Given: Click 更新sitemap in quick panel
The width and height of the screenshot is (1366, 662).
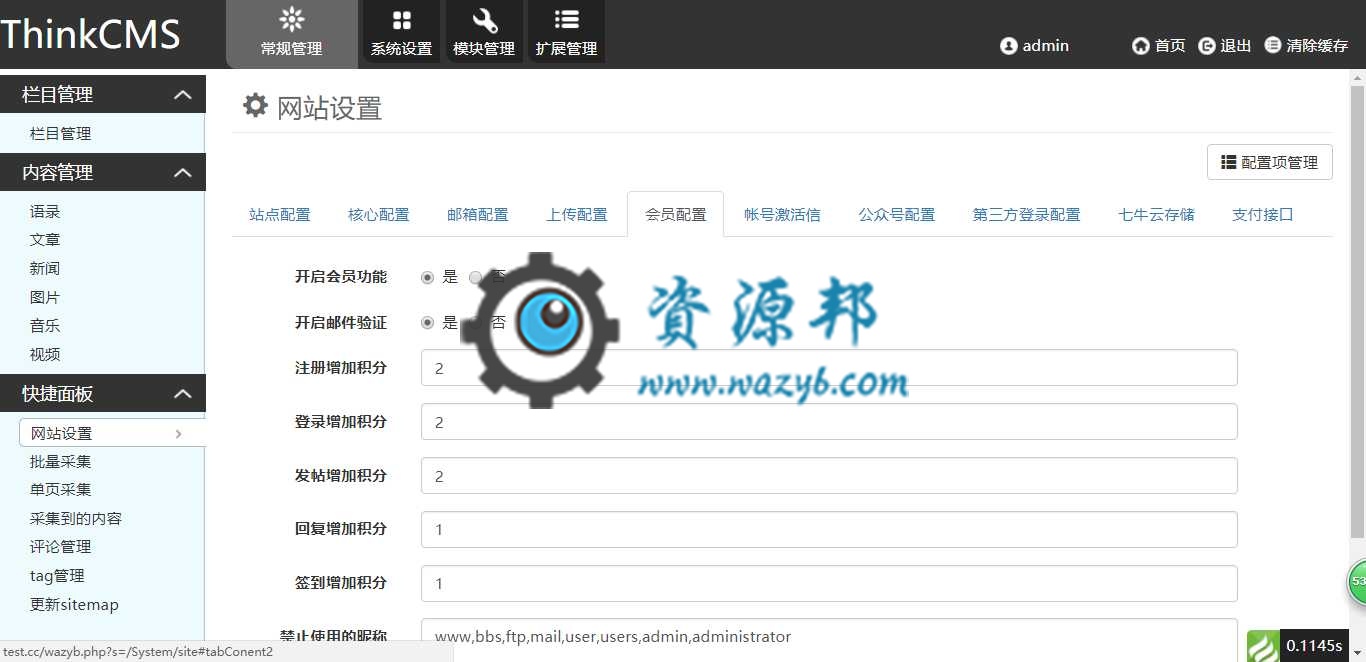Looking at the screenshot, I should pyautogui.click(x=74, y=605).
